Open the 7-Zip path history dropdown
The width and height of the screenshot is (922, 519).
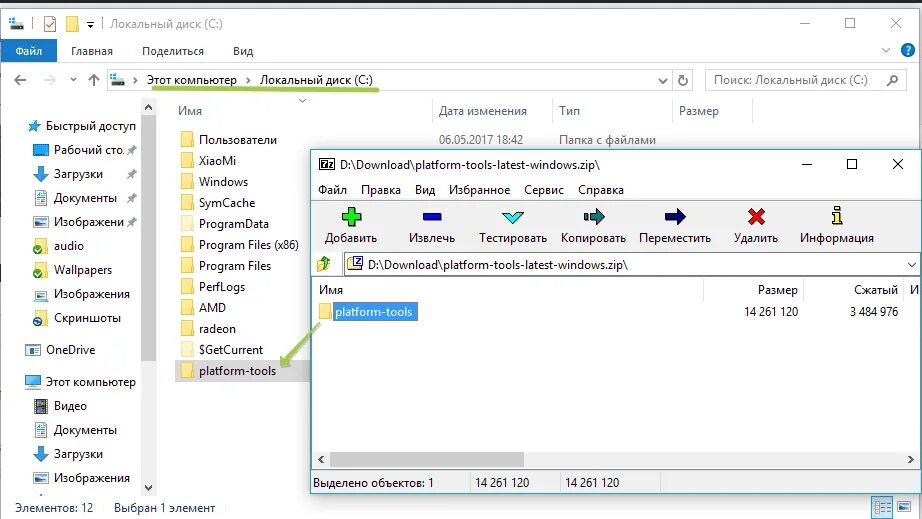click(x=911, y=264)
